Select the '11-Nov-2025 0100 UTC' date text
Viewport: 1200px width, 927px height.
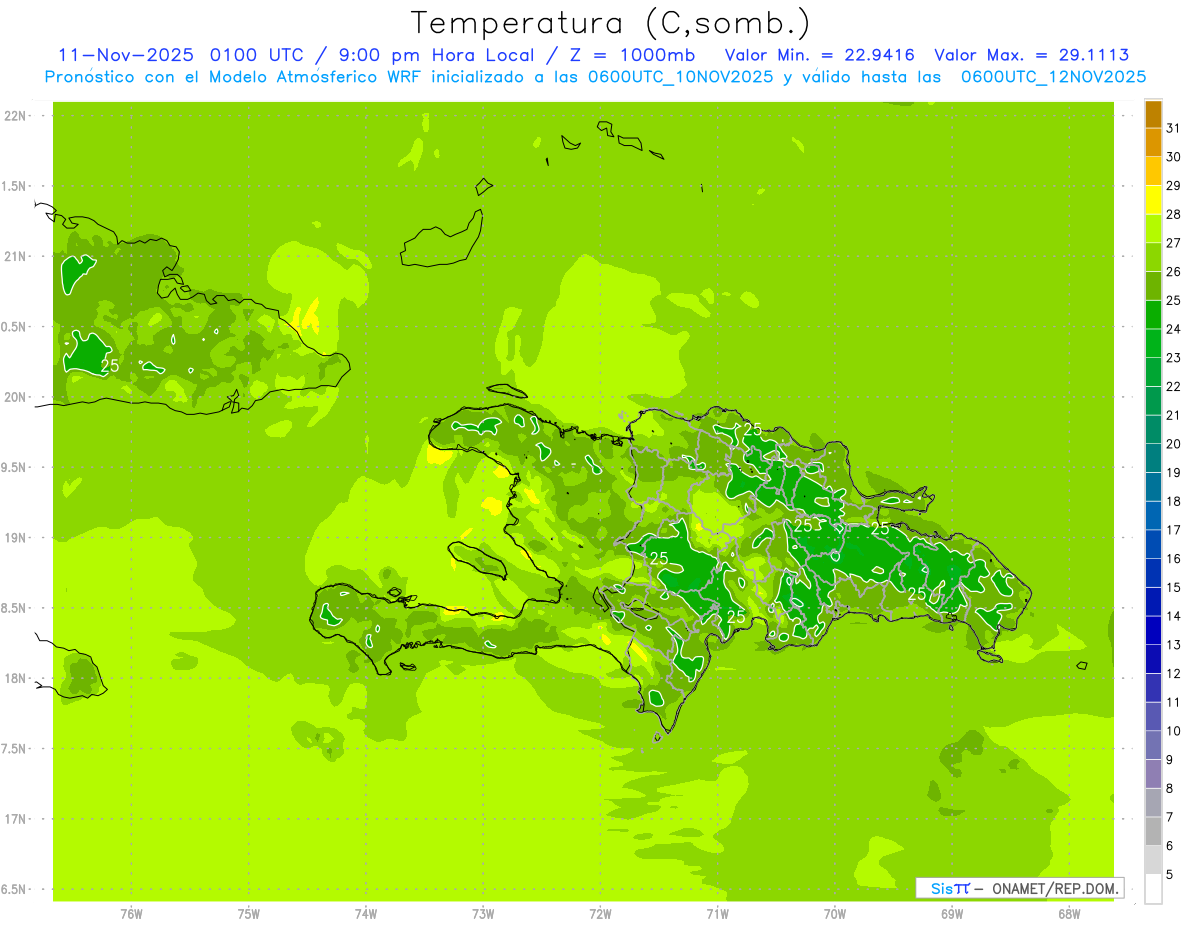pos(181,55)
